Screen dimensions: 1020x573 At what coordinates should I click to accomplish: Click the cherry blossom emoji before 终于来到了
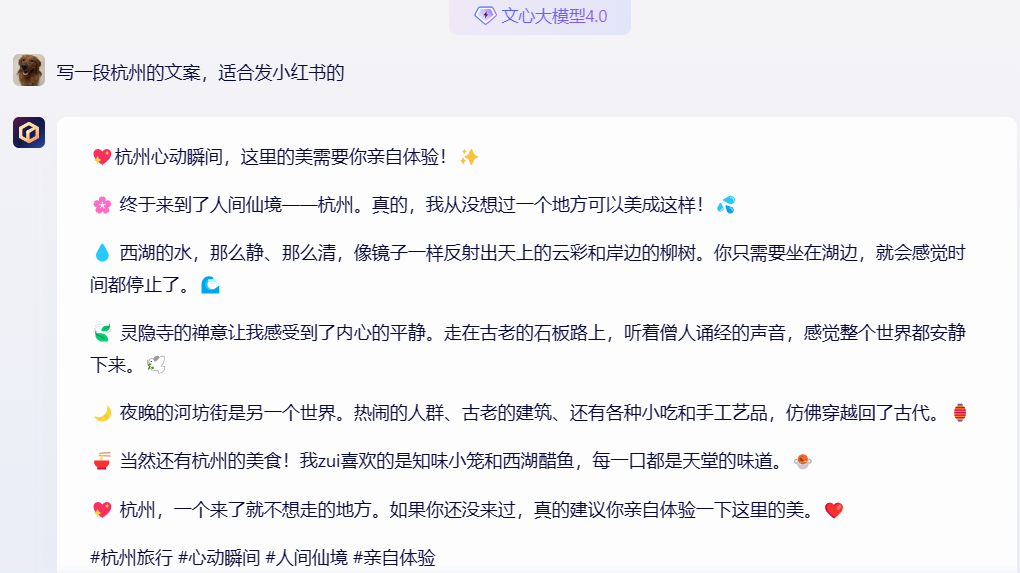101,205
